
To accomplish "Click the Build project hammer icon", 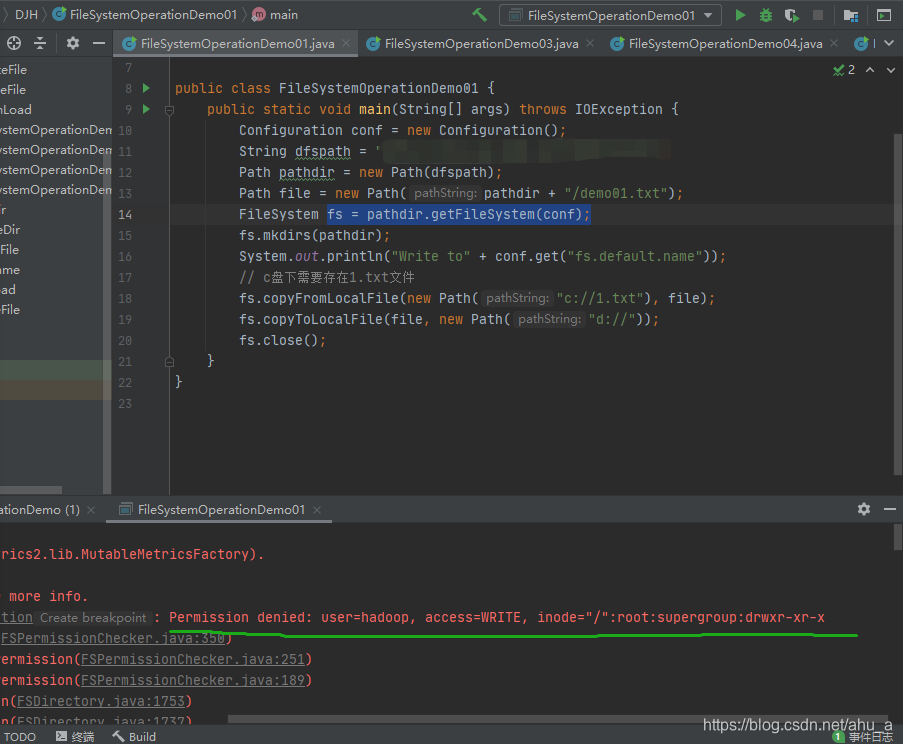I will point(479,15).
